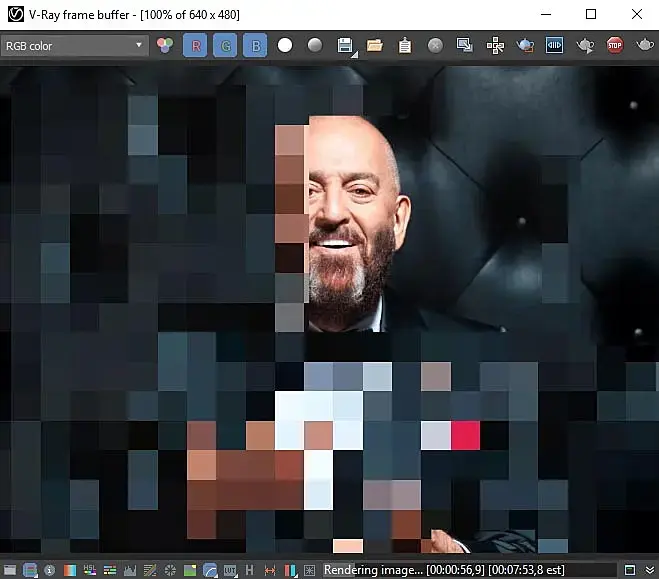The height and width of the screenshot is (579, 659).
Task: Use pixel aspect ratio arrows icon
Action: 270,570
